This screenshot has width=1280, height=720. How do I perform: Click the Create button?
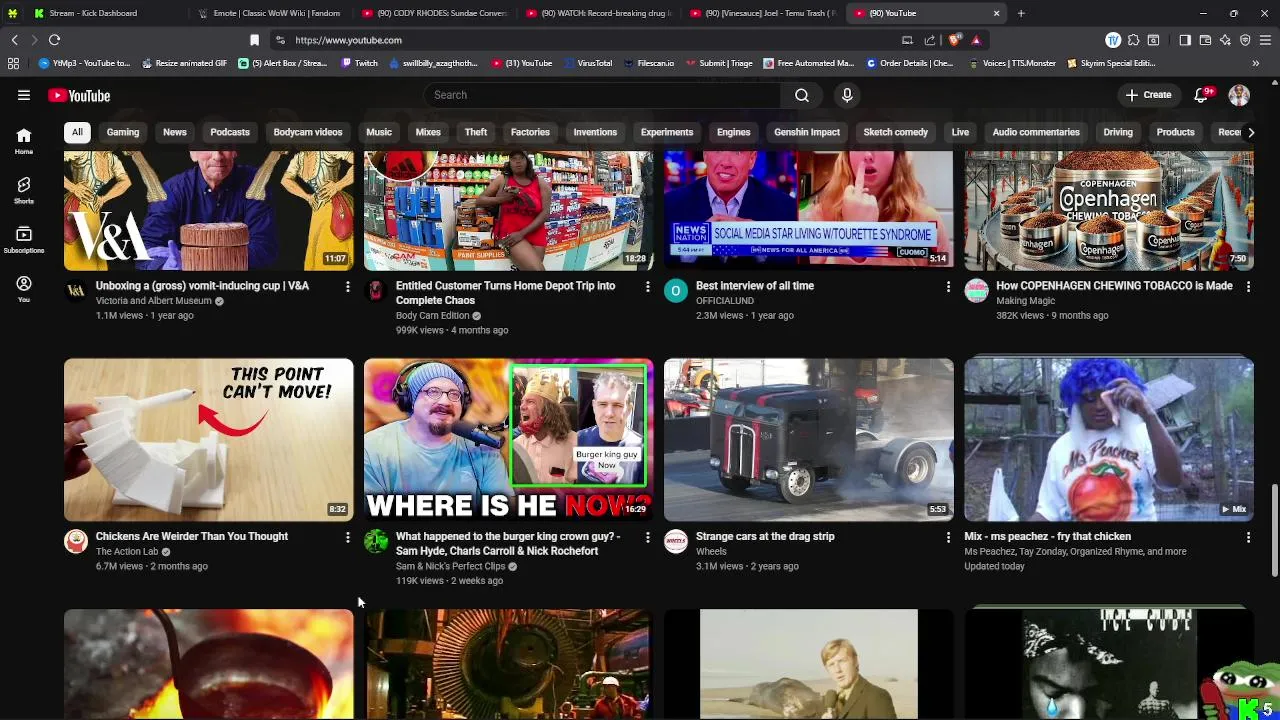tap(1148, 95)
